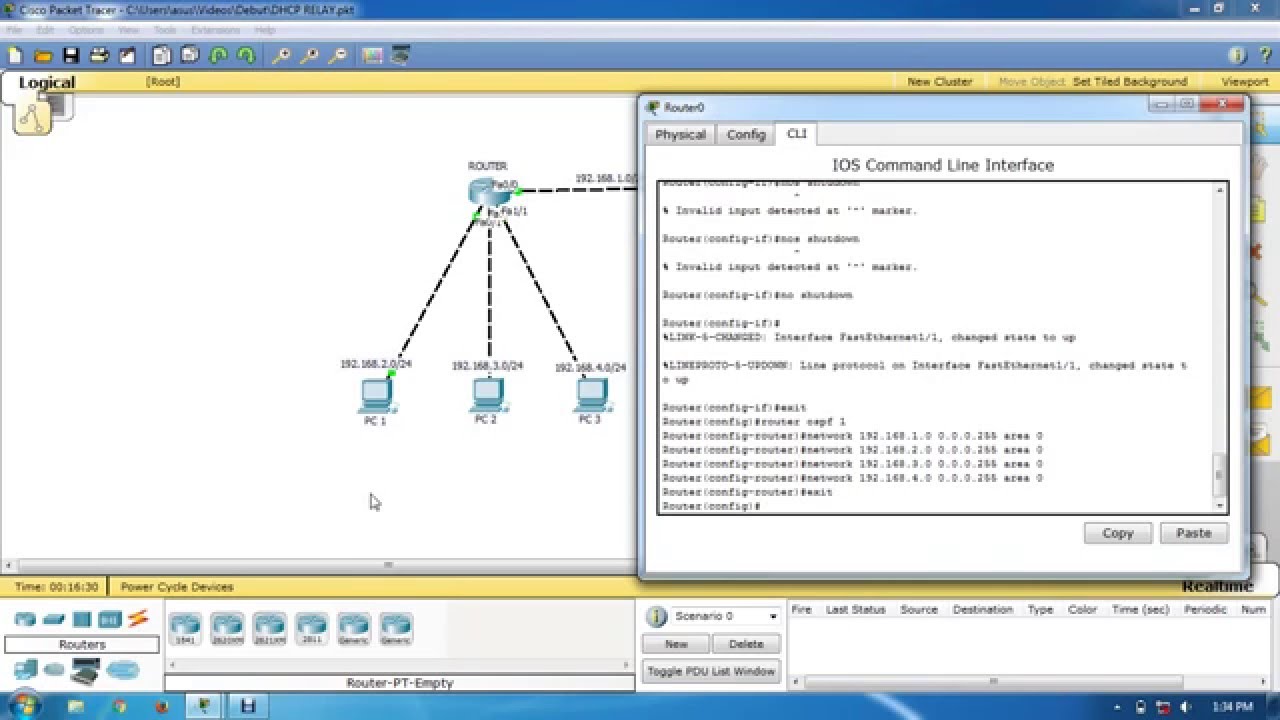The image size is (1280, 720).
Task: Click New Cluster in the top bar
Action: 940,82
